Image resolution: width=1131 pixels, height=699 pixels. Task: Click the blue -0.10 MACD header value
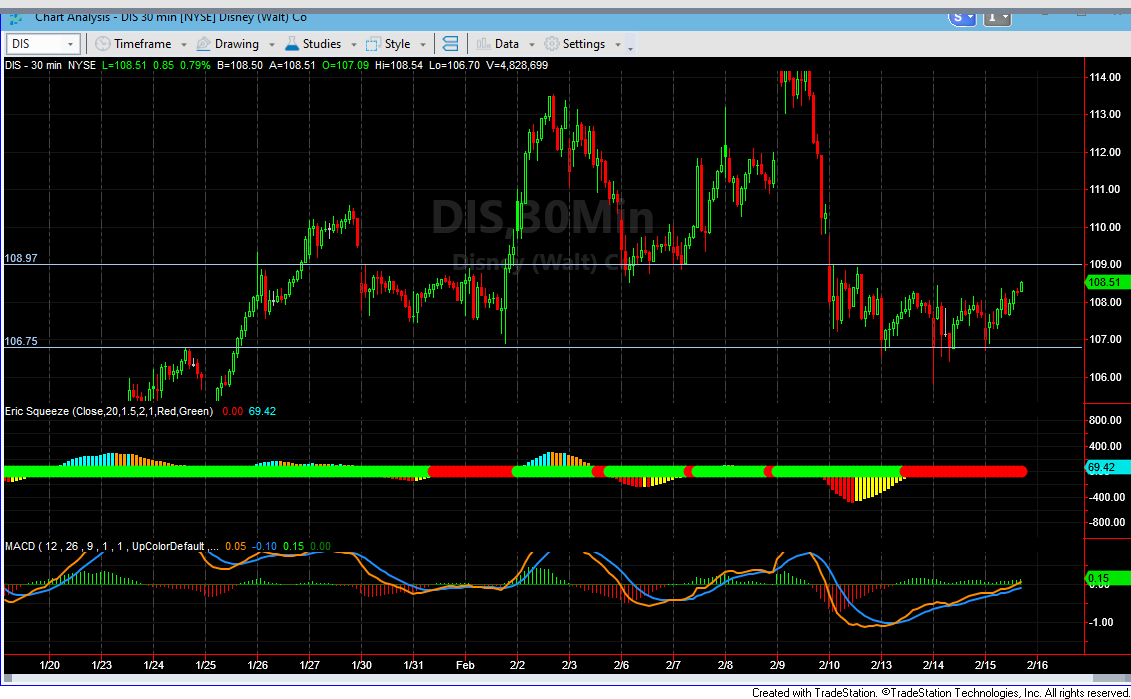[x=264, y=546]
